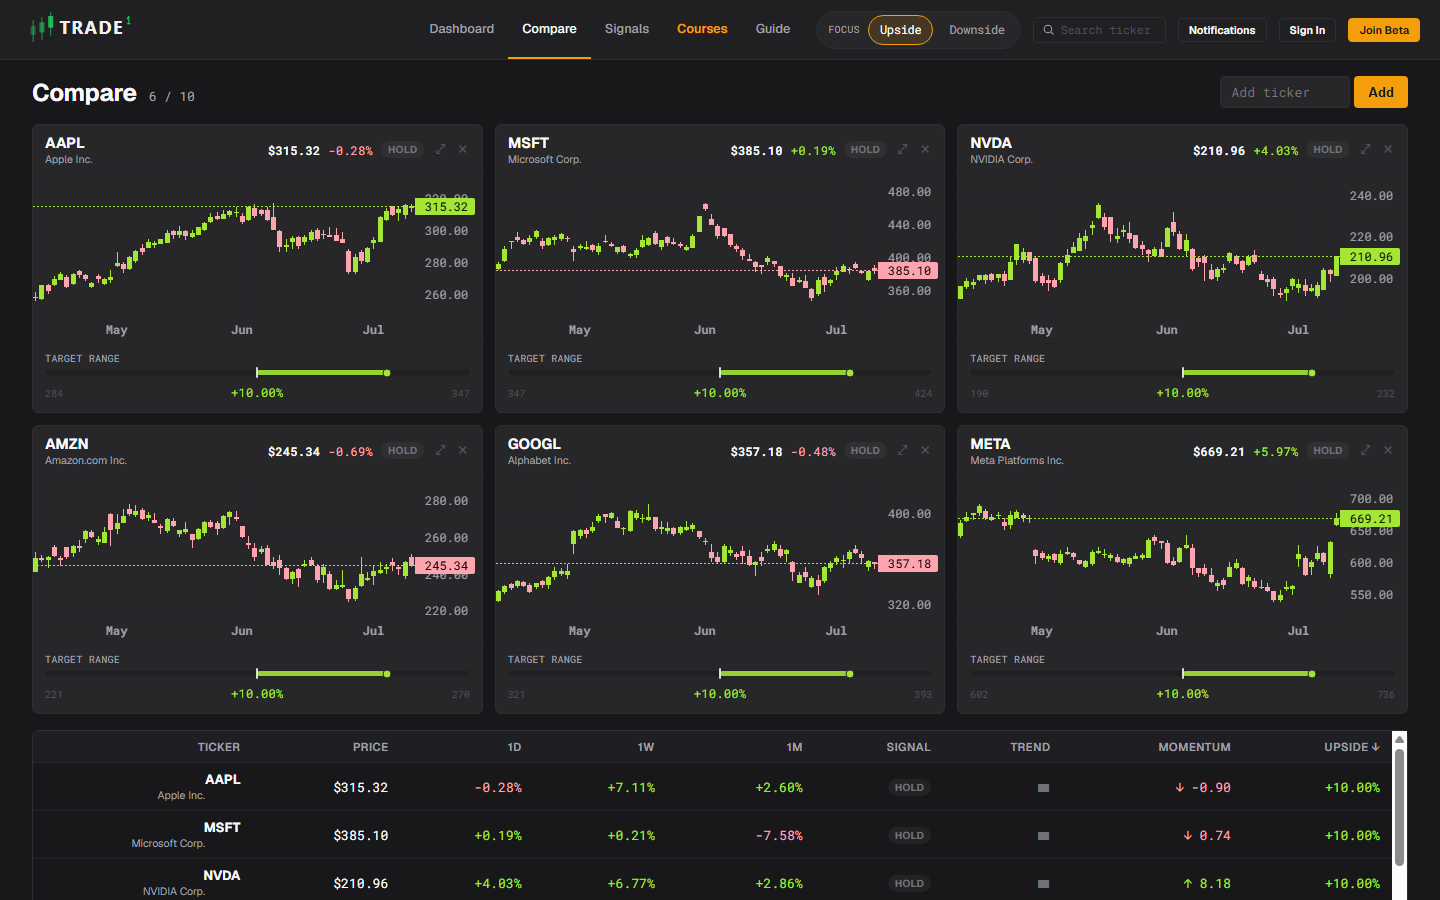This screenshot has width=1440, height=900.
Task: Remove the AAPL card
Action: [463, 149]
